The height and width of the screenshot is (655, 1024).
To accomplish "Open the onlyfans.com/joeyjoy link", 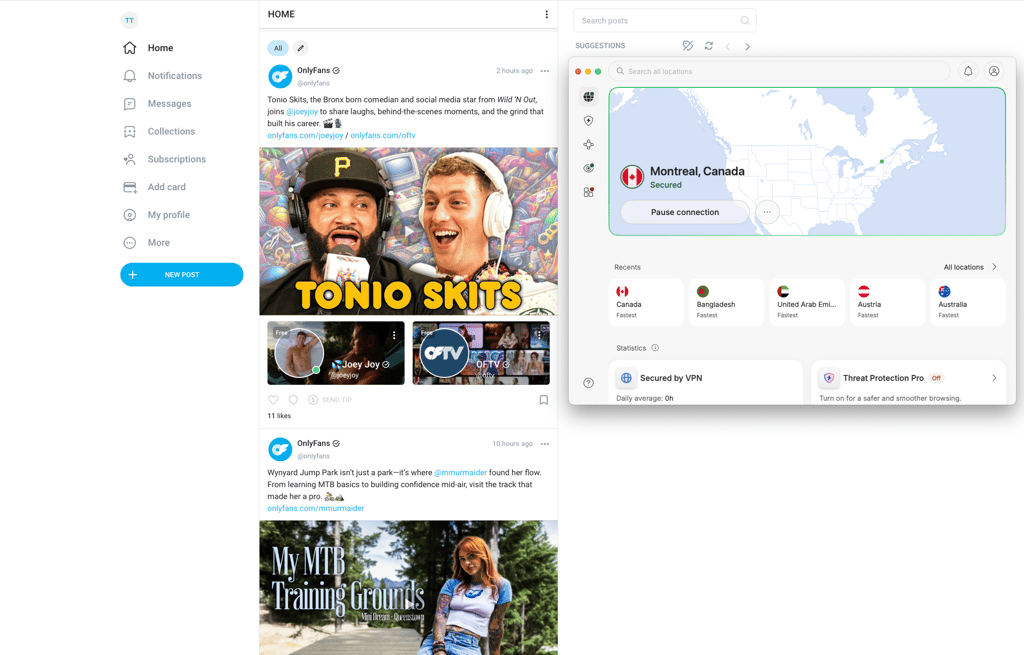I will pyautogui.click(x=305, y=135).
